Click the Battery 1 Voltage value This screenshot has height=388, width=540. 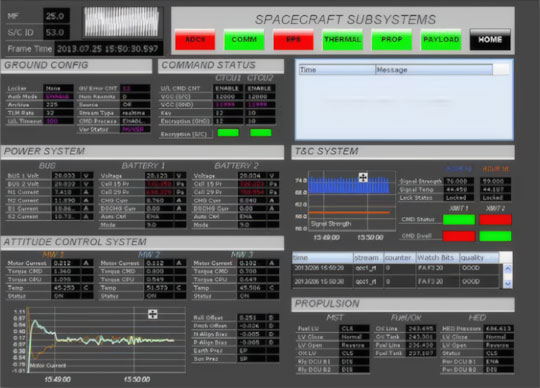pyautogui.click(x=159, y=176)
